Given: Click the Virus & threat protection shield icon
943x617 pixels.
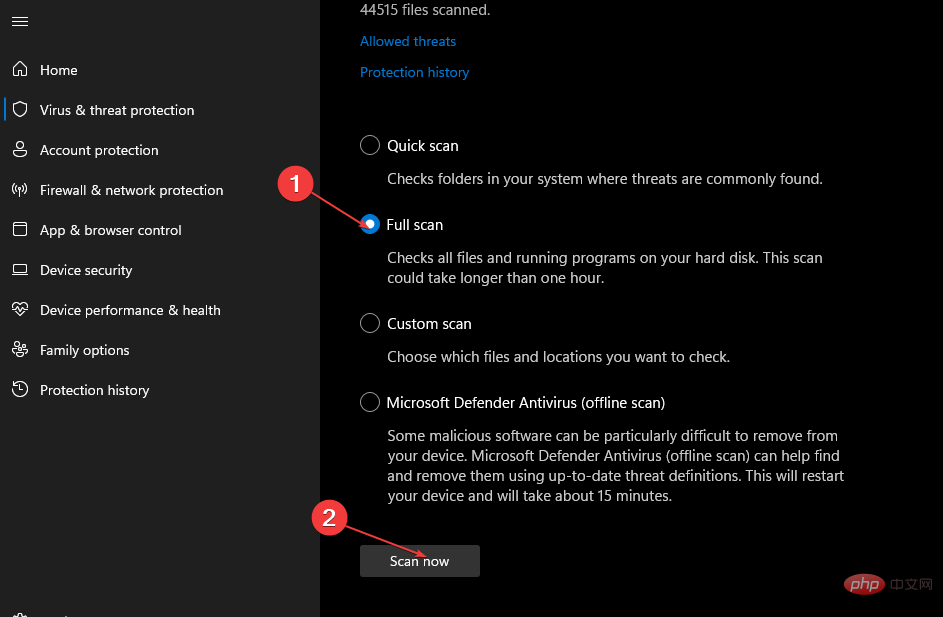Looking at the screenshot, I should coord(20,109).
